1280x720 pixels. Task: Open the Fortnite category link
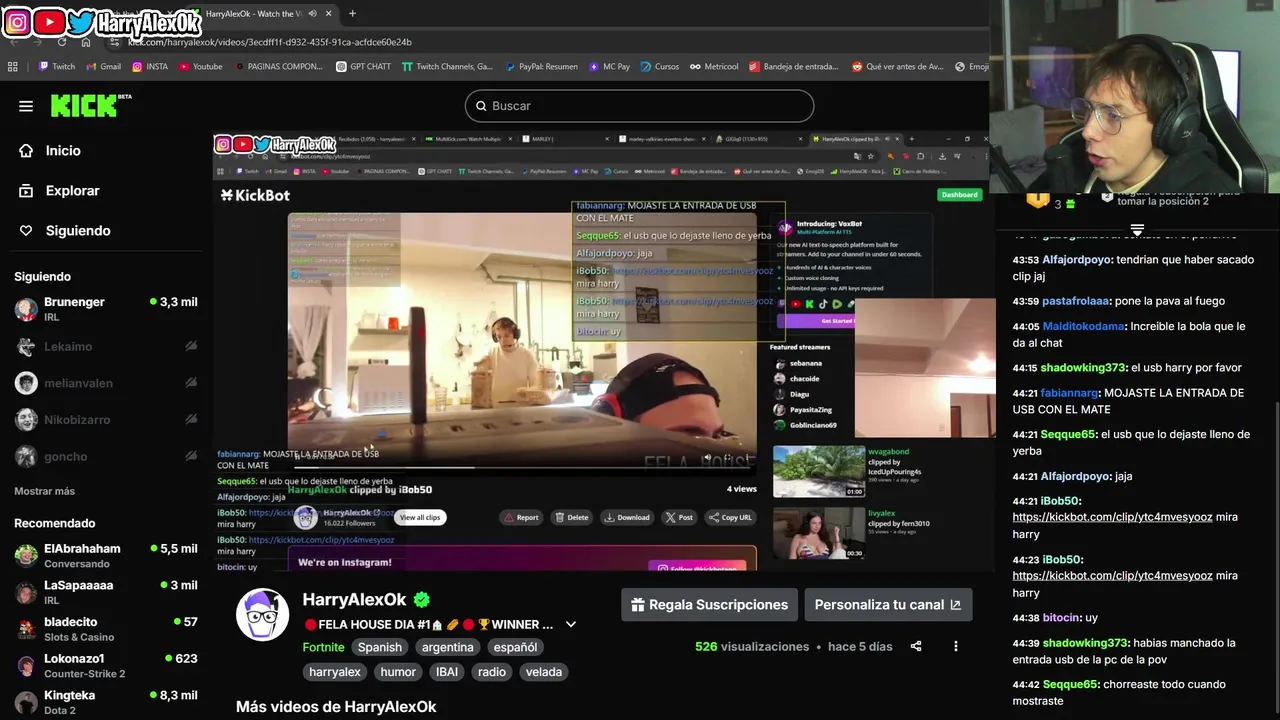(323, 647)
